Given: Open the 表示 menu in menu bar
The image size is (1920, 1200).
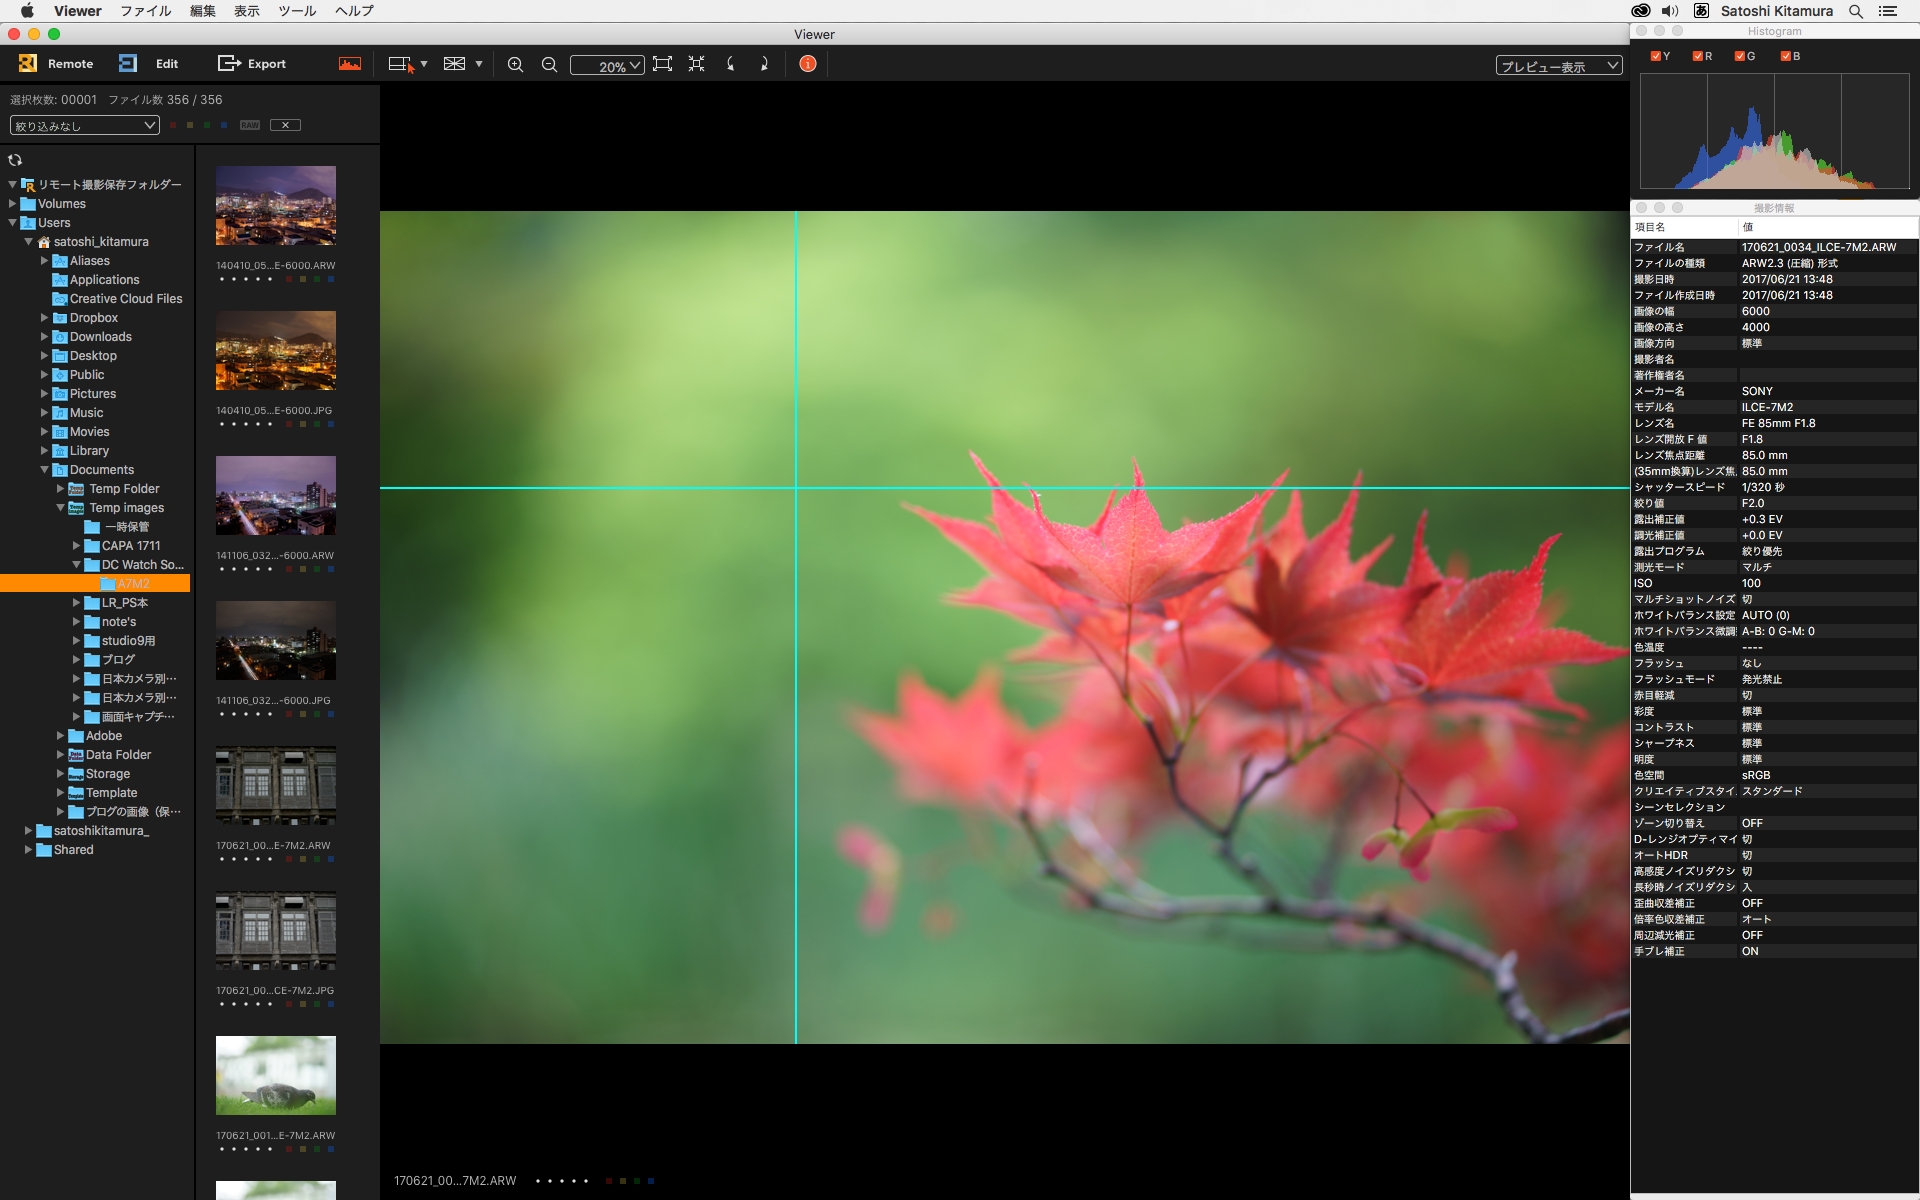Looking at the screenshot, I should click(x=246, y=11).
